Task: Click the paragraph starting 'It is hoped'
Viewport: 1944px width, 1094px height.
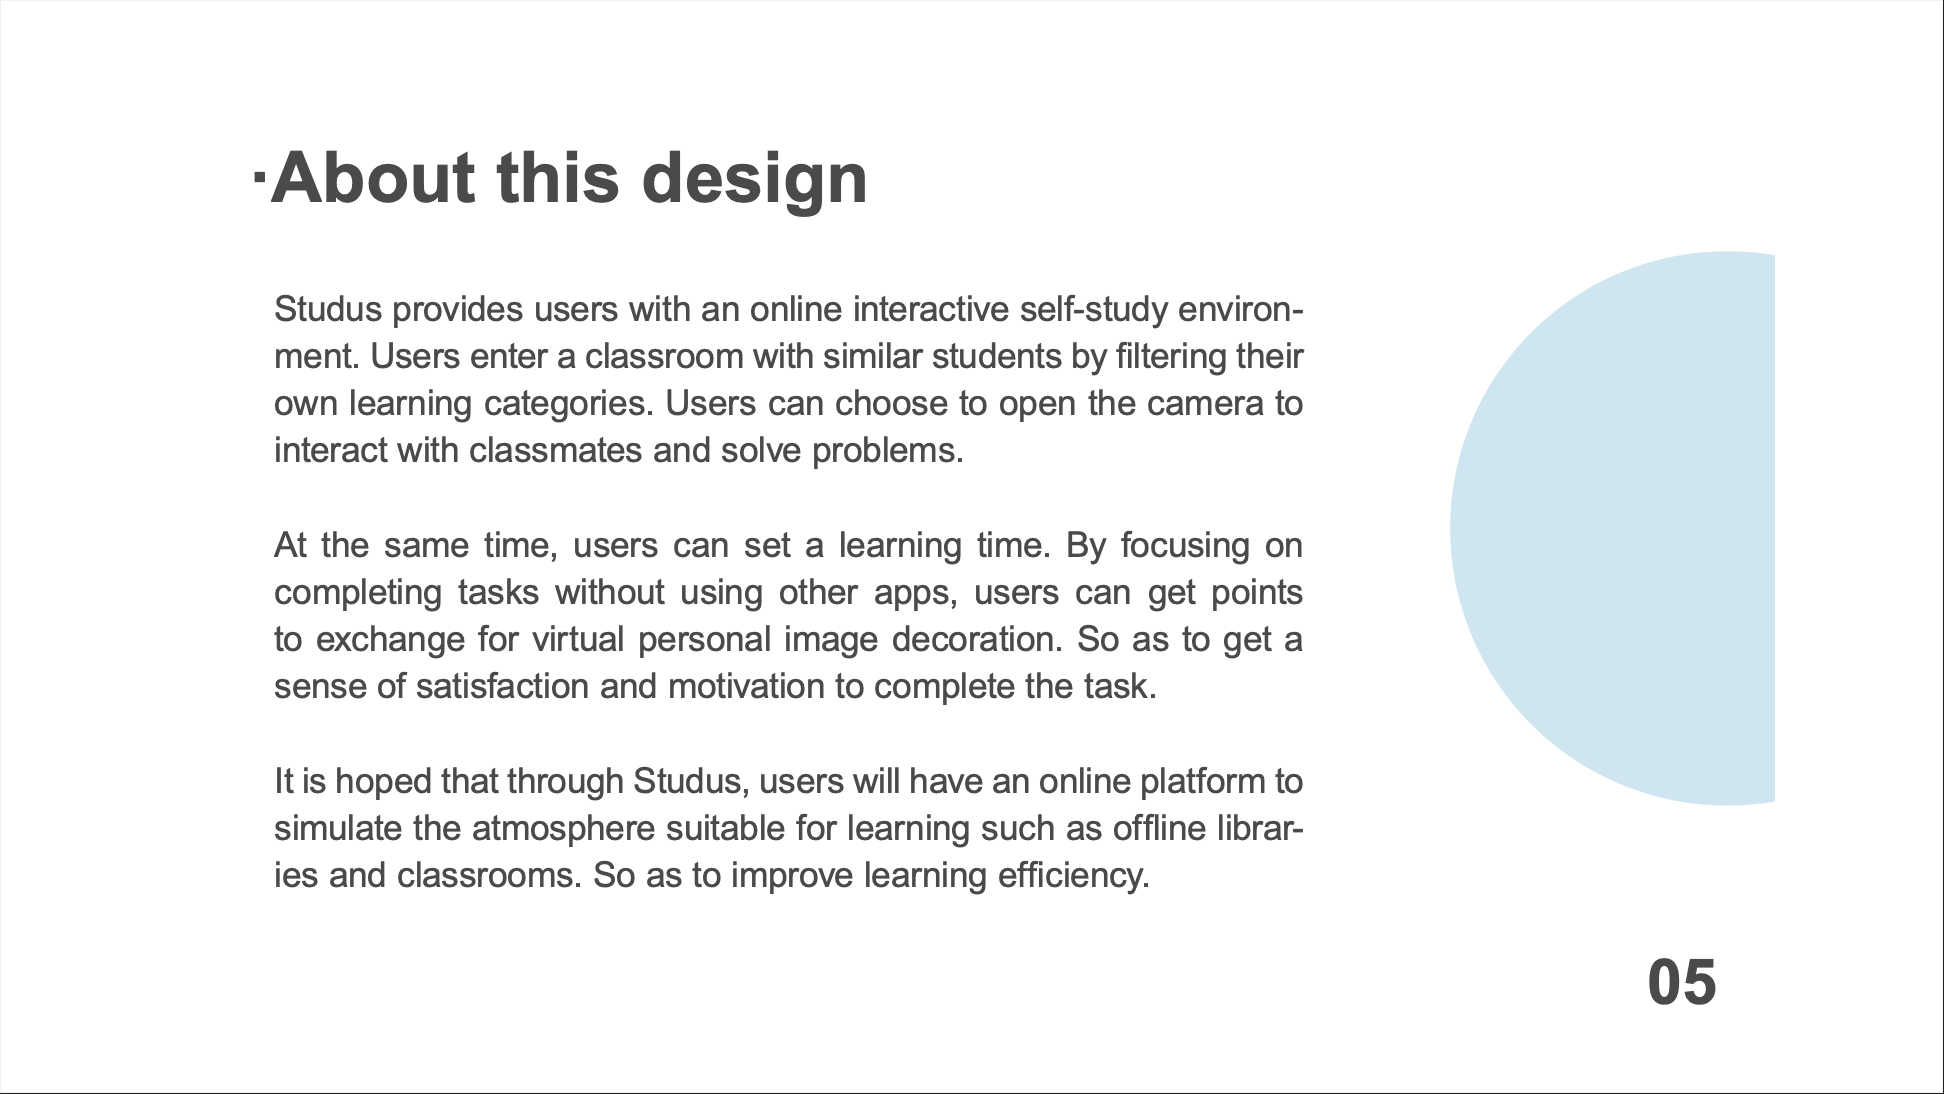Action: (788, 828)
